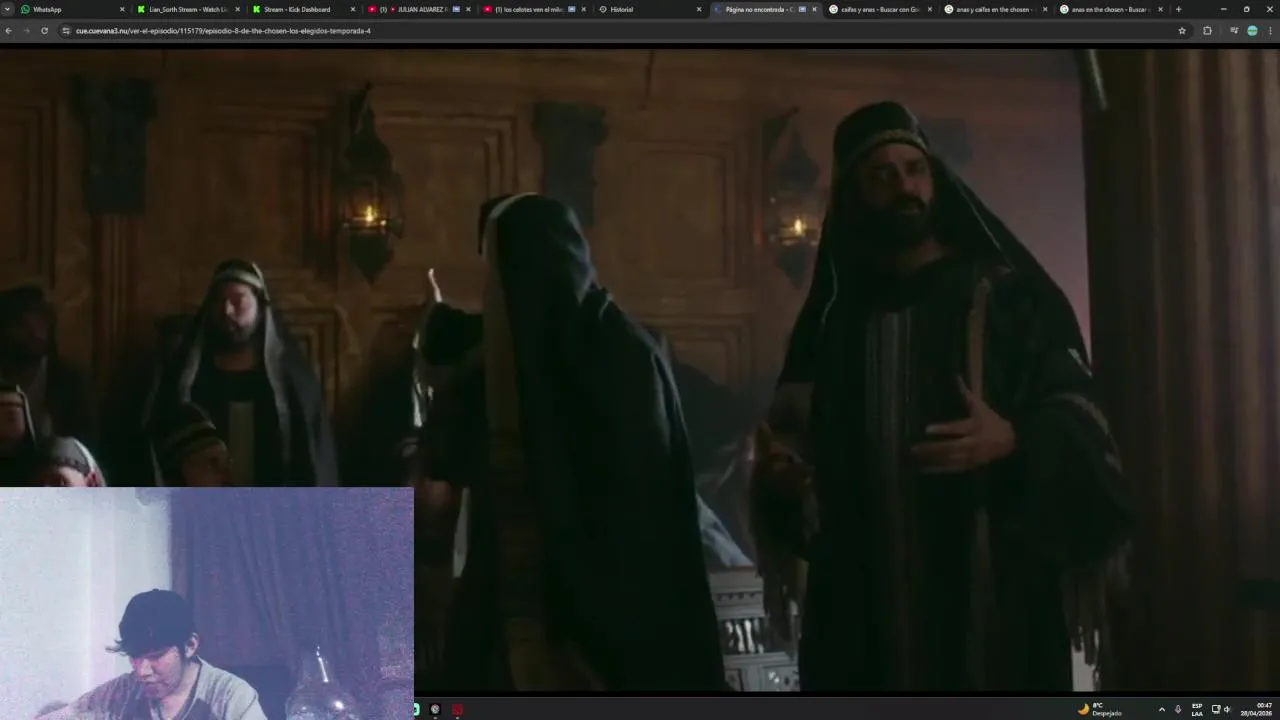Show hidden system tray icons
1280x720 pixels.
(x=1161, y=709)
